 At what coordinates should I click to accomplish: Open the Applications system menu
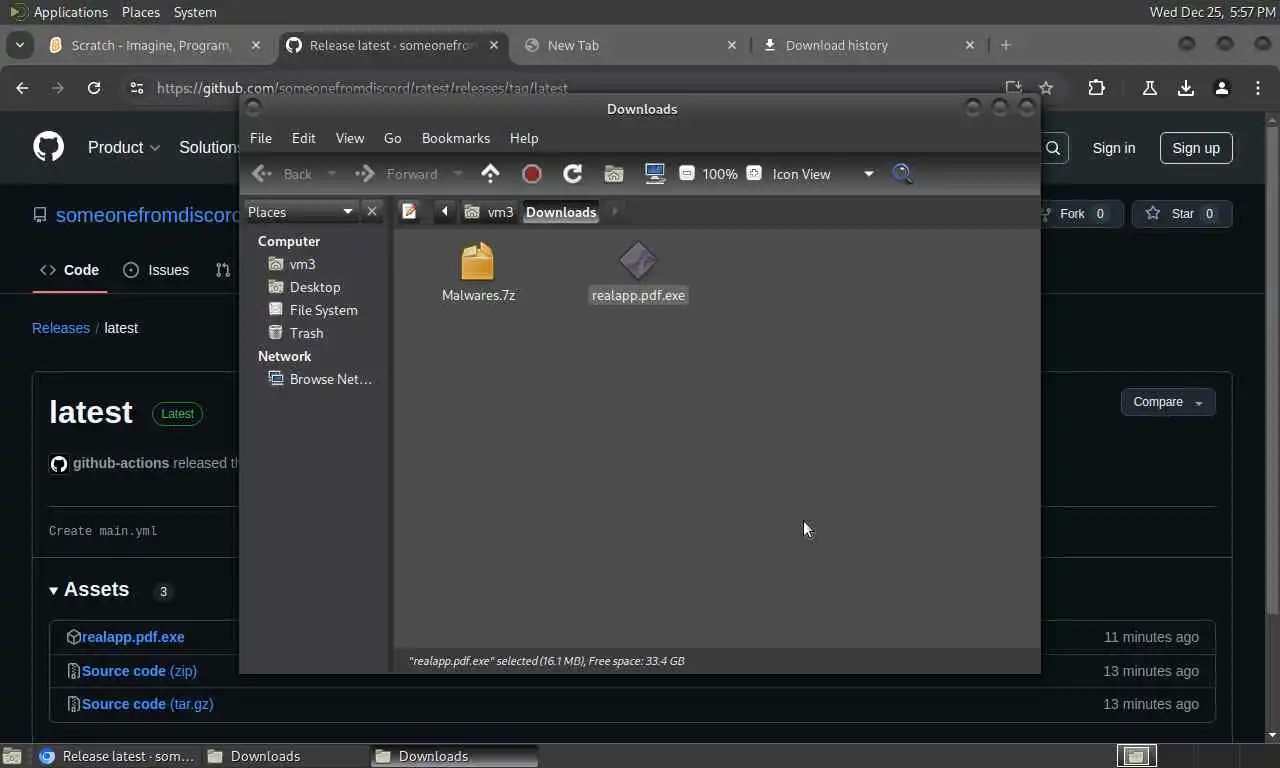point(60,12)
